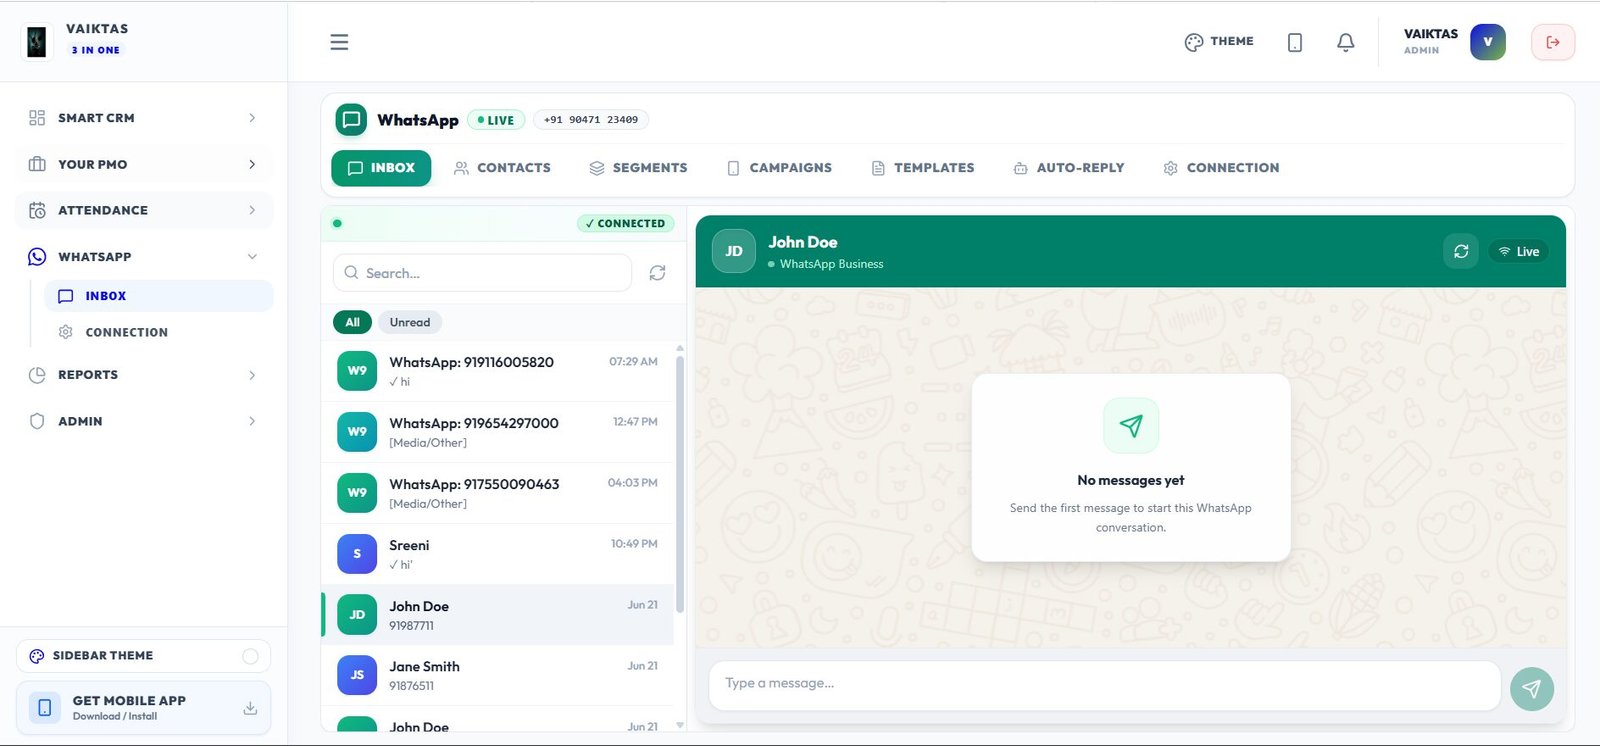This screenshot has height=746, width=1600.
Task: Switch to the Segments tab
Action: tap(638, 168)
